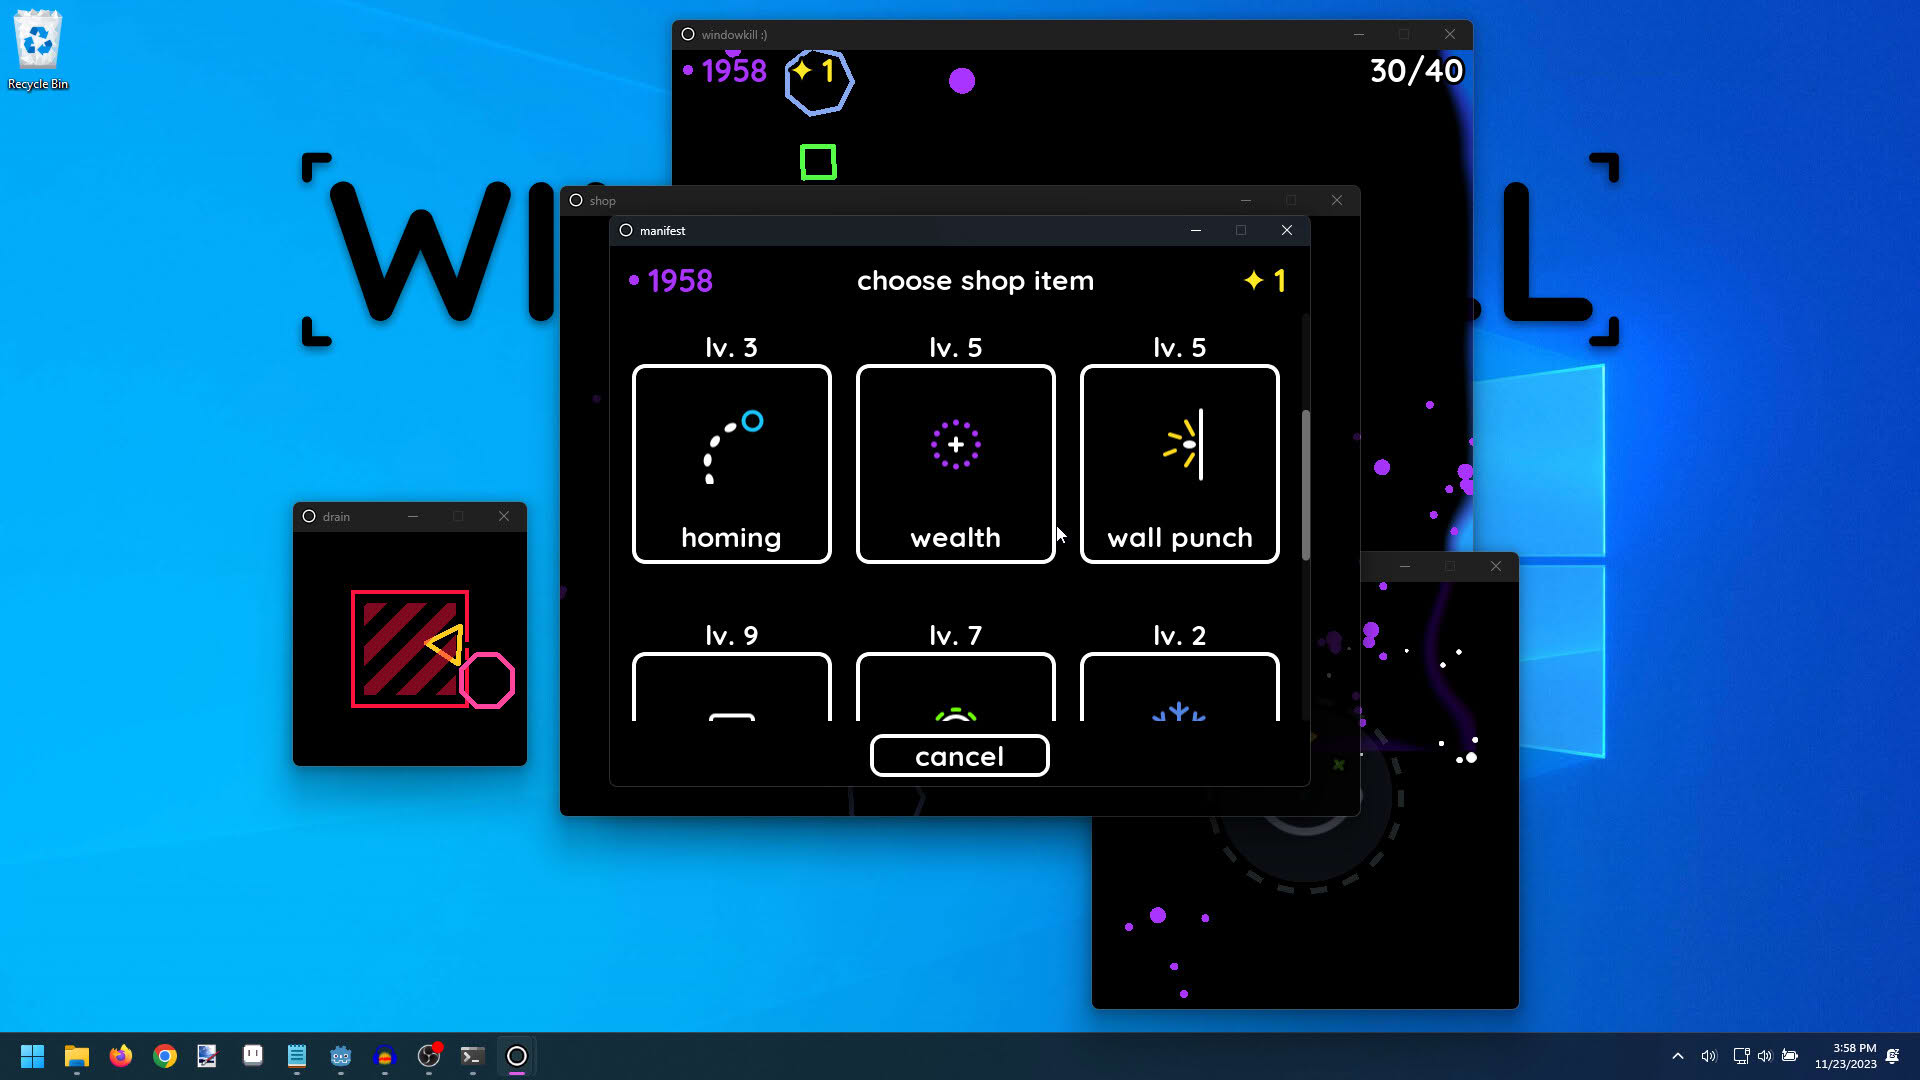The height and width of the screenshot is (1080, 1920).
Task: Click the pink octagon in drain window
Action: click(487, 681)
